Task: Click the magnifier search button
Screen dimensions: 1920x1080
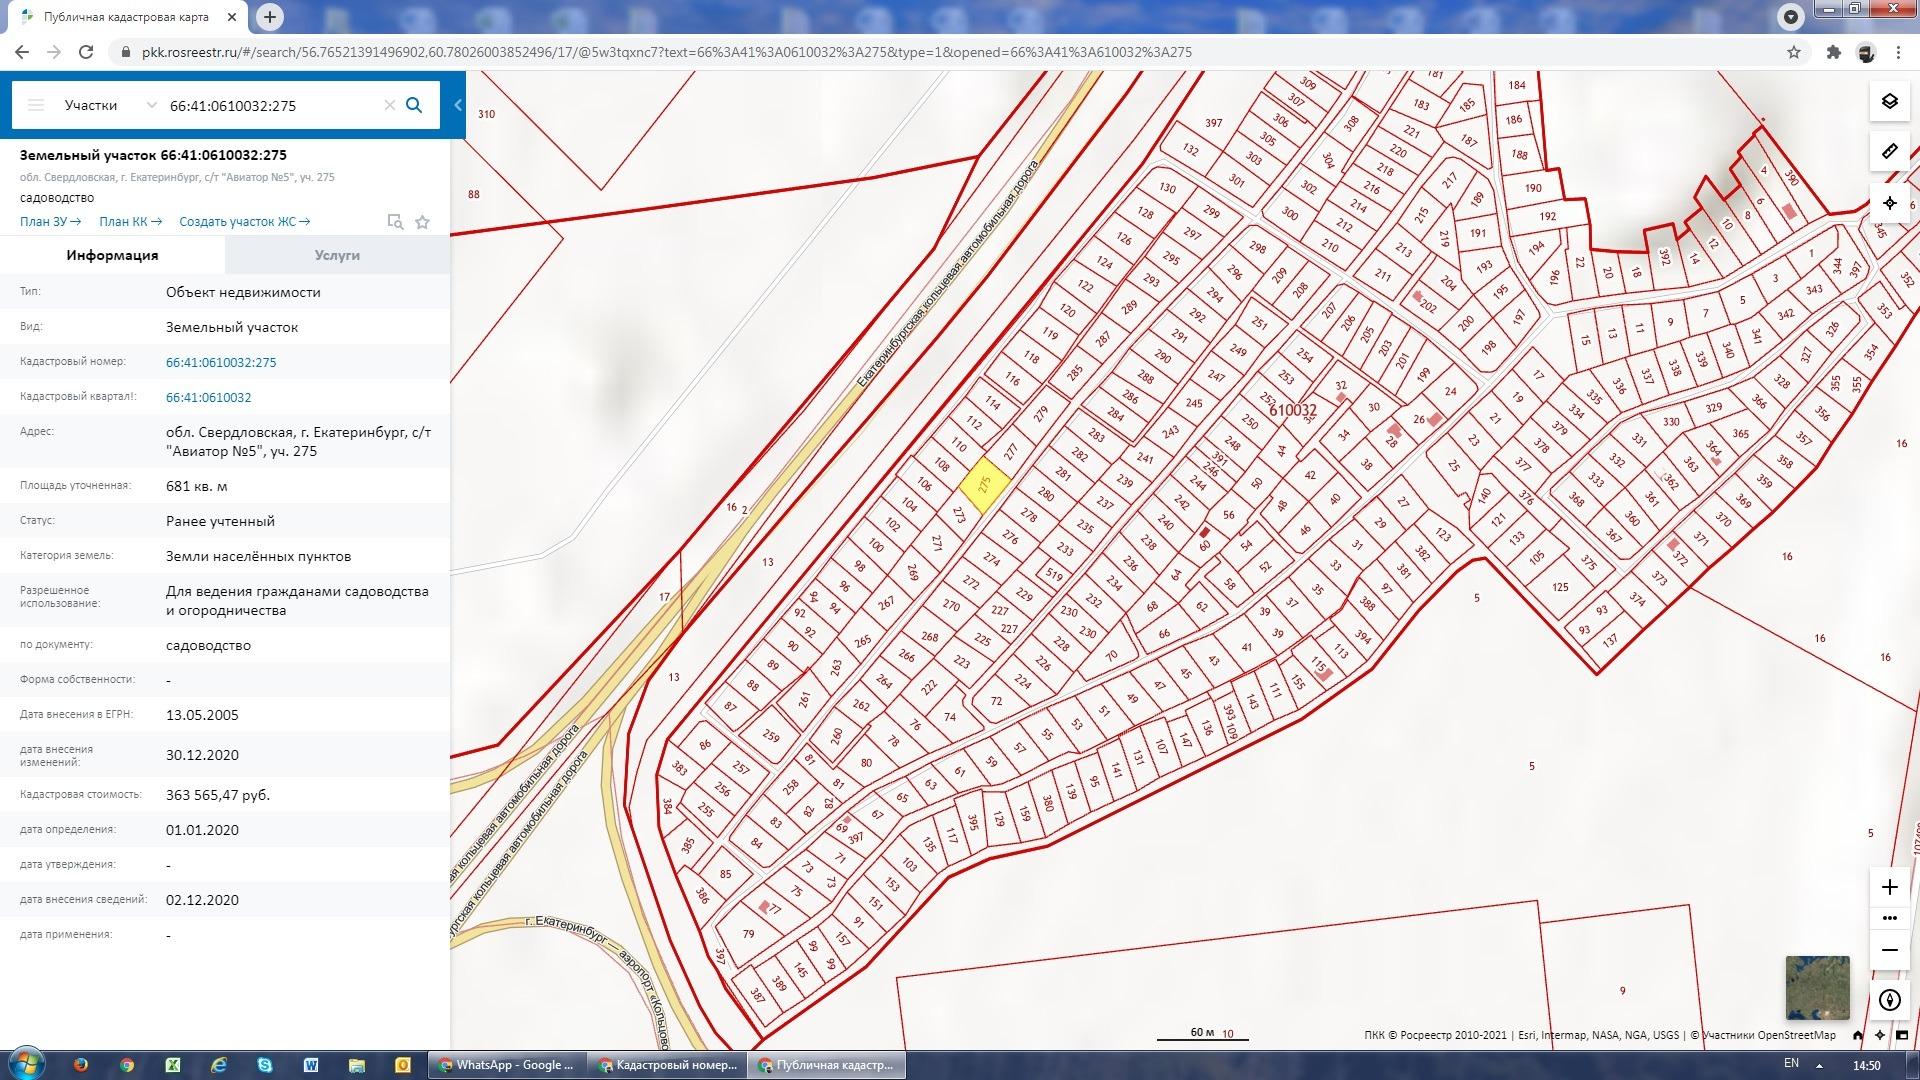Action: click(x=414, y=105)
